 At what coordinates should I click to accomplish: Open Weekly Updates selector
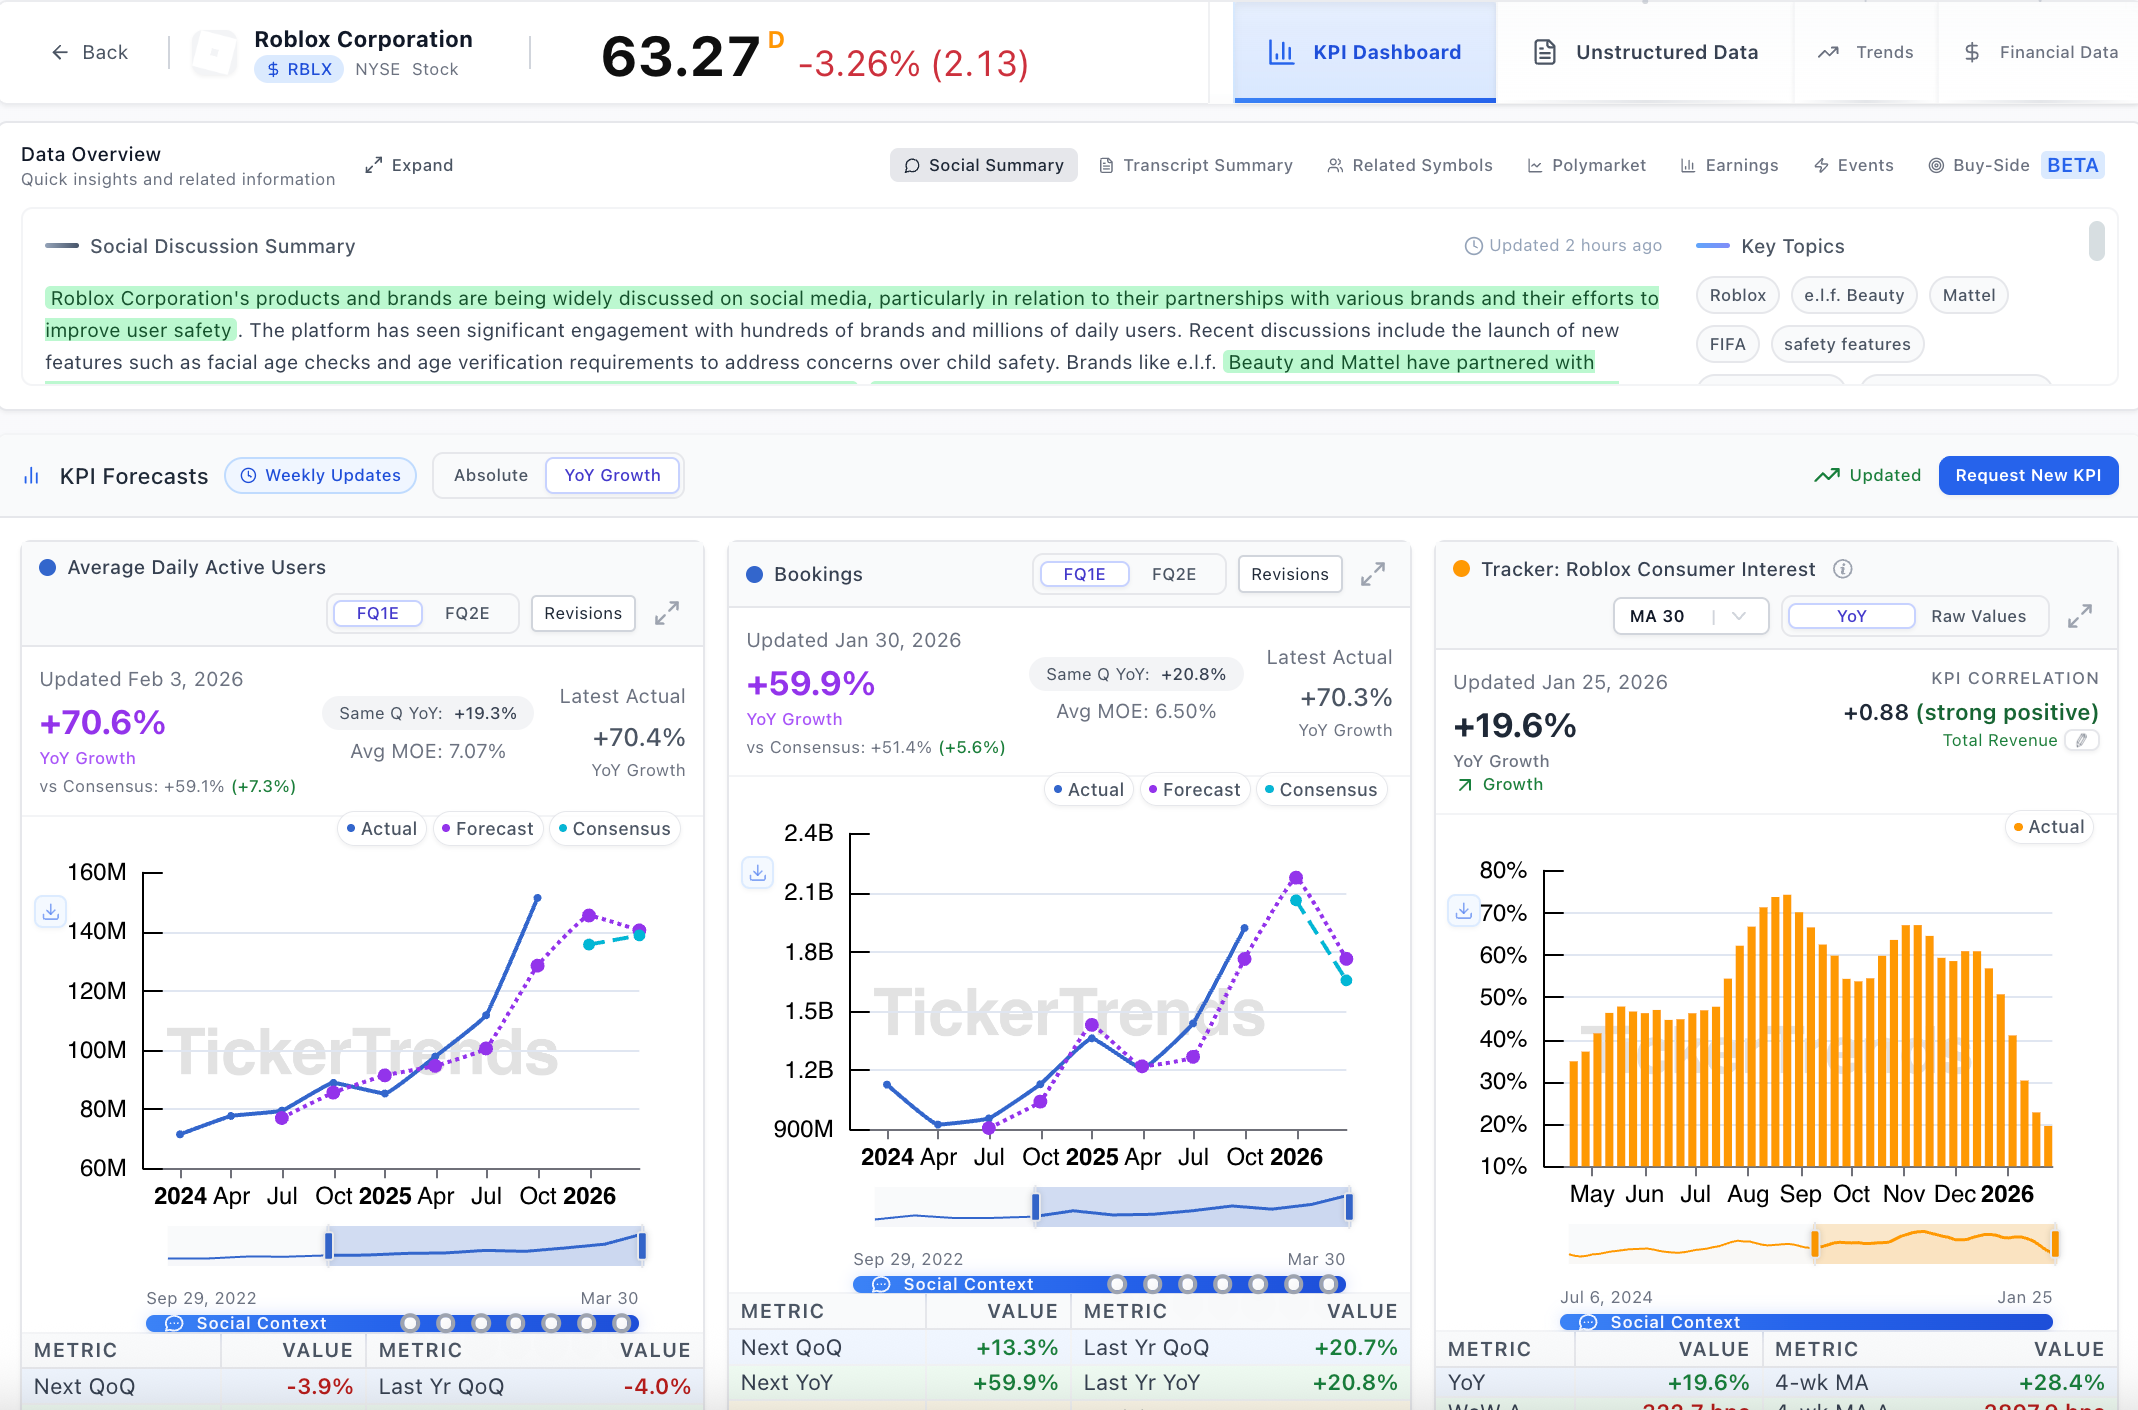point(320,475)
